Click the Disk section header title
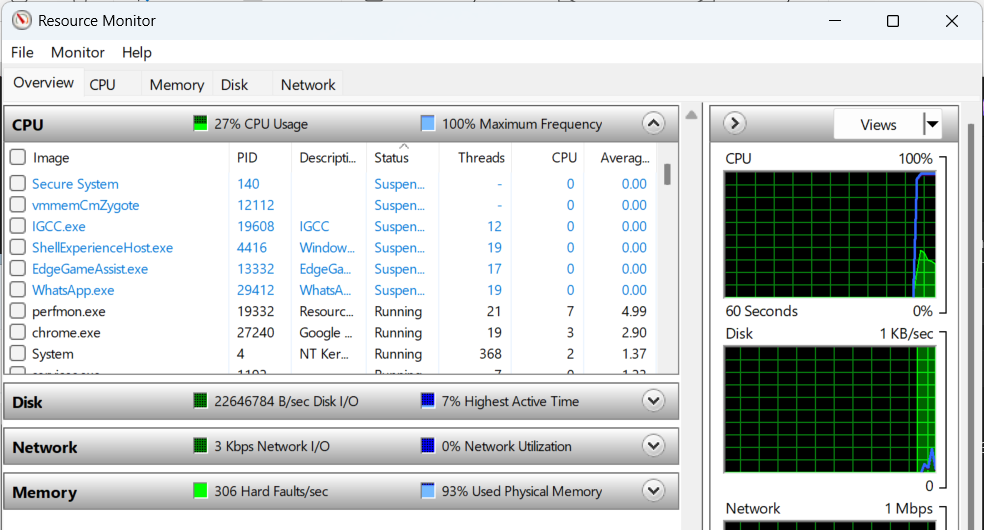 [x=27, y=402]
